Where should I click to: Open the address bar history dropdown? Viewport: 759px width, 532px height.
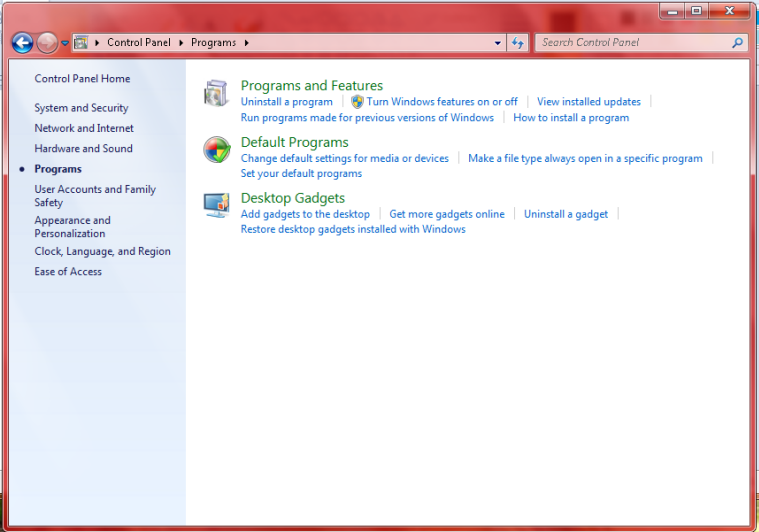click(x=498, y=43)
